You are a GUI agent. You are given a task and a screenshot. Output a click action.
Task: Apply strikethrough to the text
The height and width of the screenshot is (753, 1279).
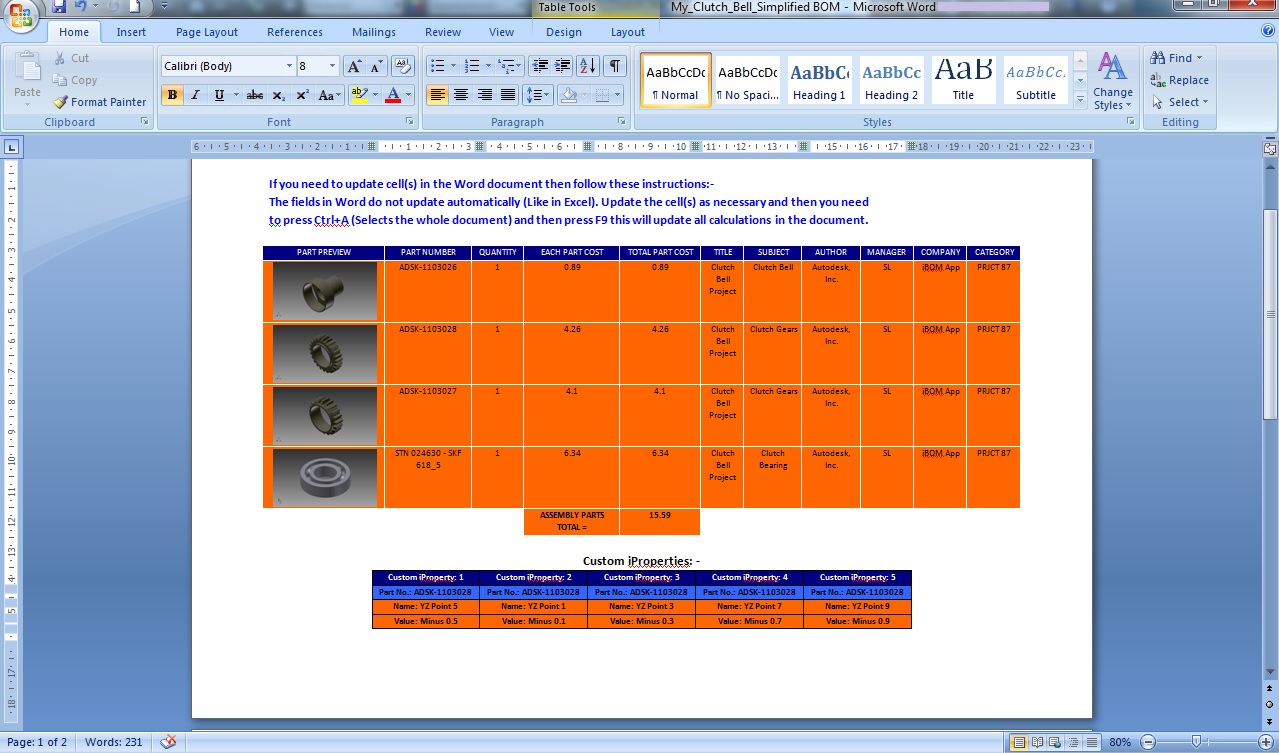[x=254, y=95]
